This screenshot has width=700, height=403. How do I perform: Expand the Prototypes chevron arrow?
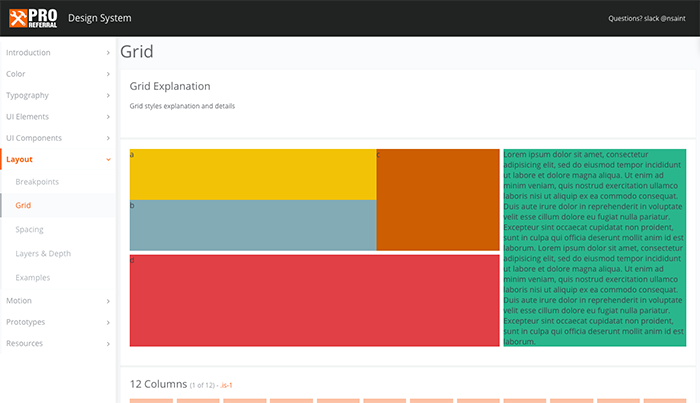[x=108, y=323]
